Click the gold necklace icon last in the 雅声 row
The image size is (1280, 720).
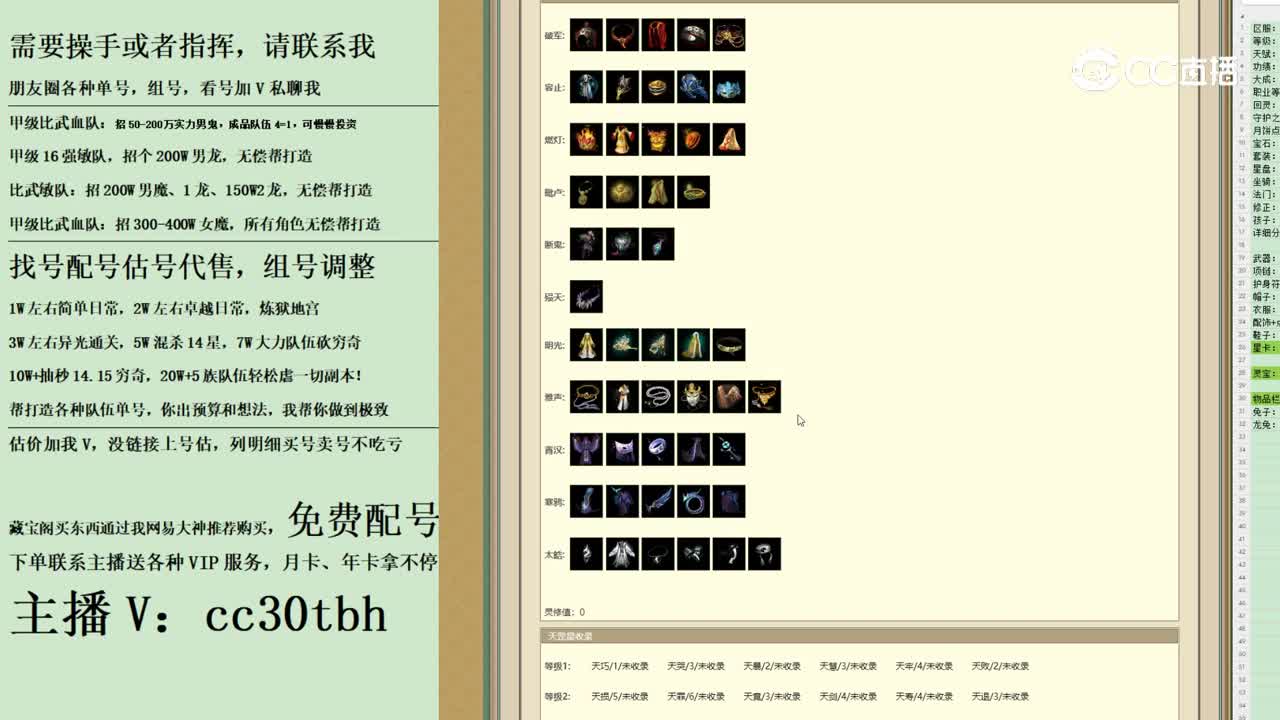pos(765,396)
